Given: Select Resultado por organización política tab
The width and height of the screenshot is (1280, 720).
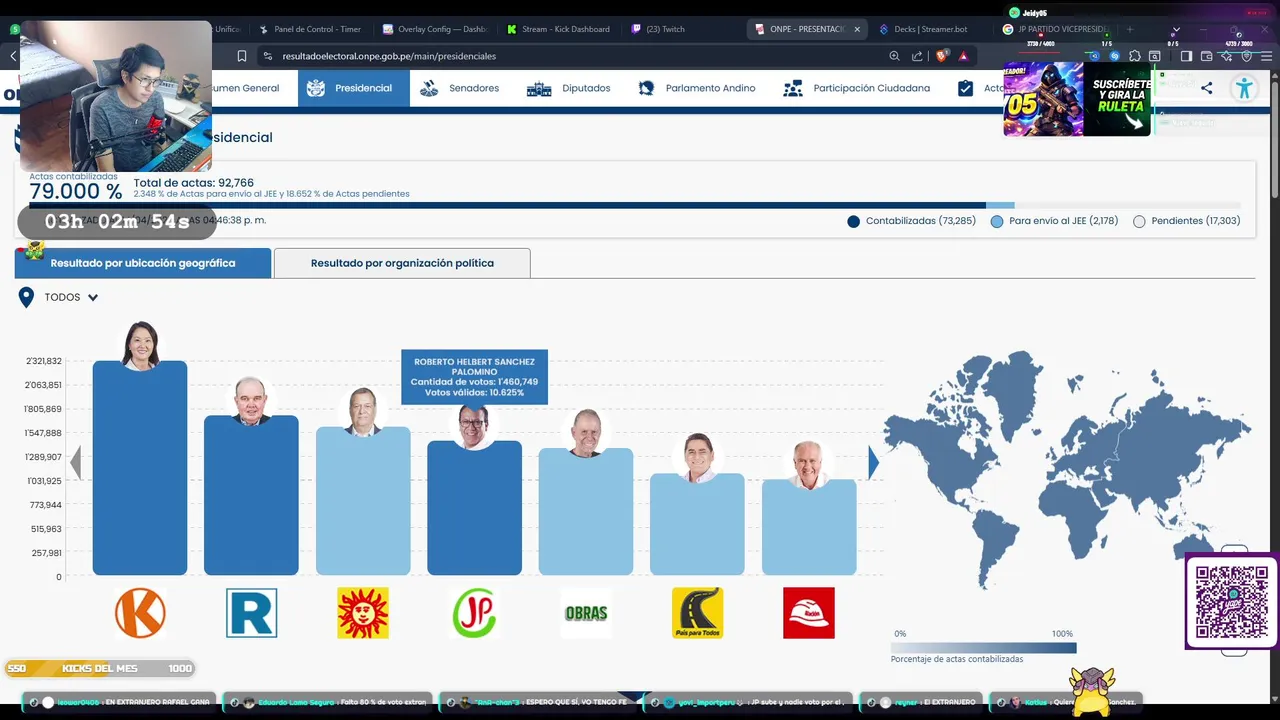Looking at the screenshot, I should point(402,263).
